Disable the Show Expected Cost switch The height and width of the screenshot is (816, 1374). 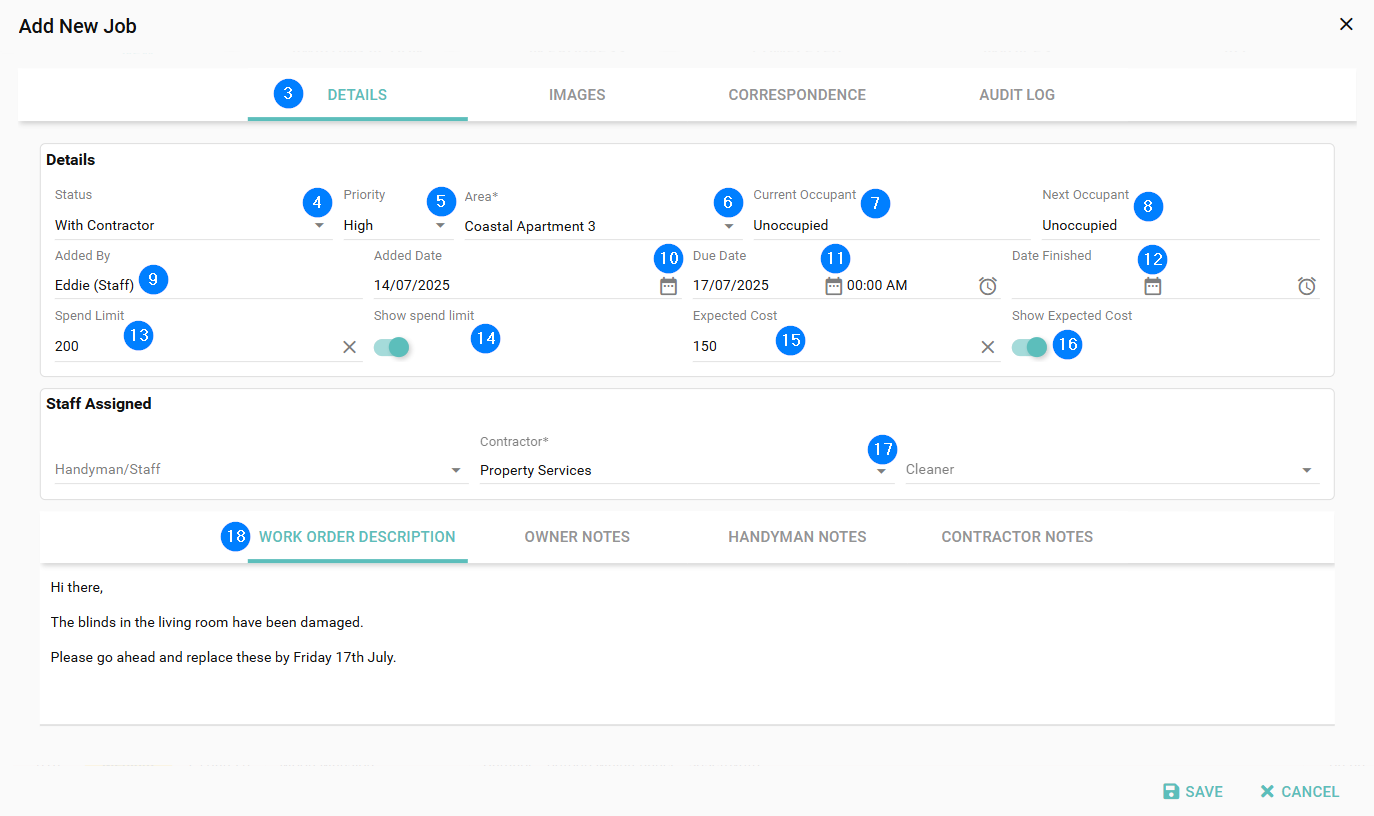1029,347
